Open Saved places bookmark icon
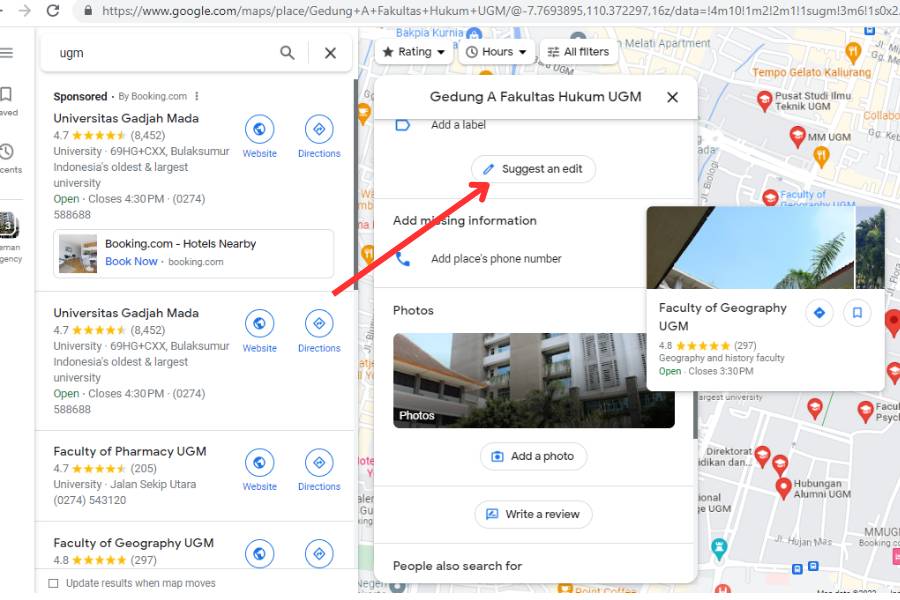The height and width of the screenshot is (600, 900). click(x=6, y=94)
